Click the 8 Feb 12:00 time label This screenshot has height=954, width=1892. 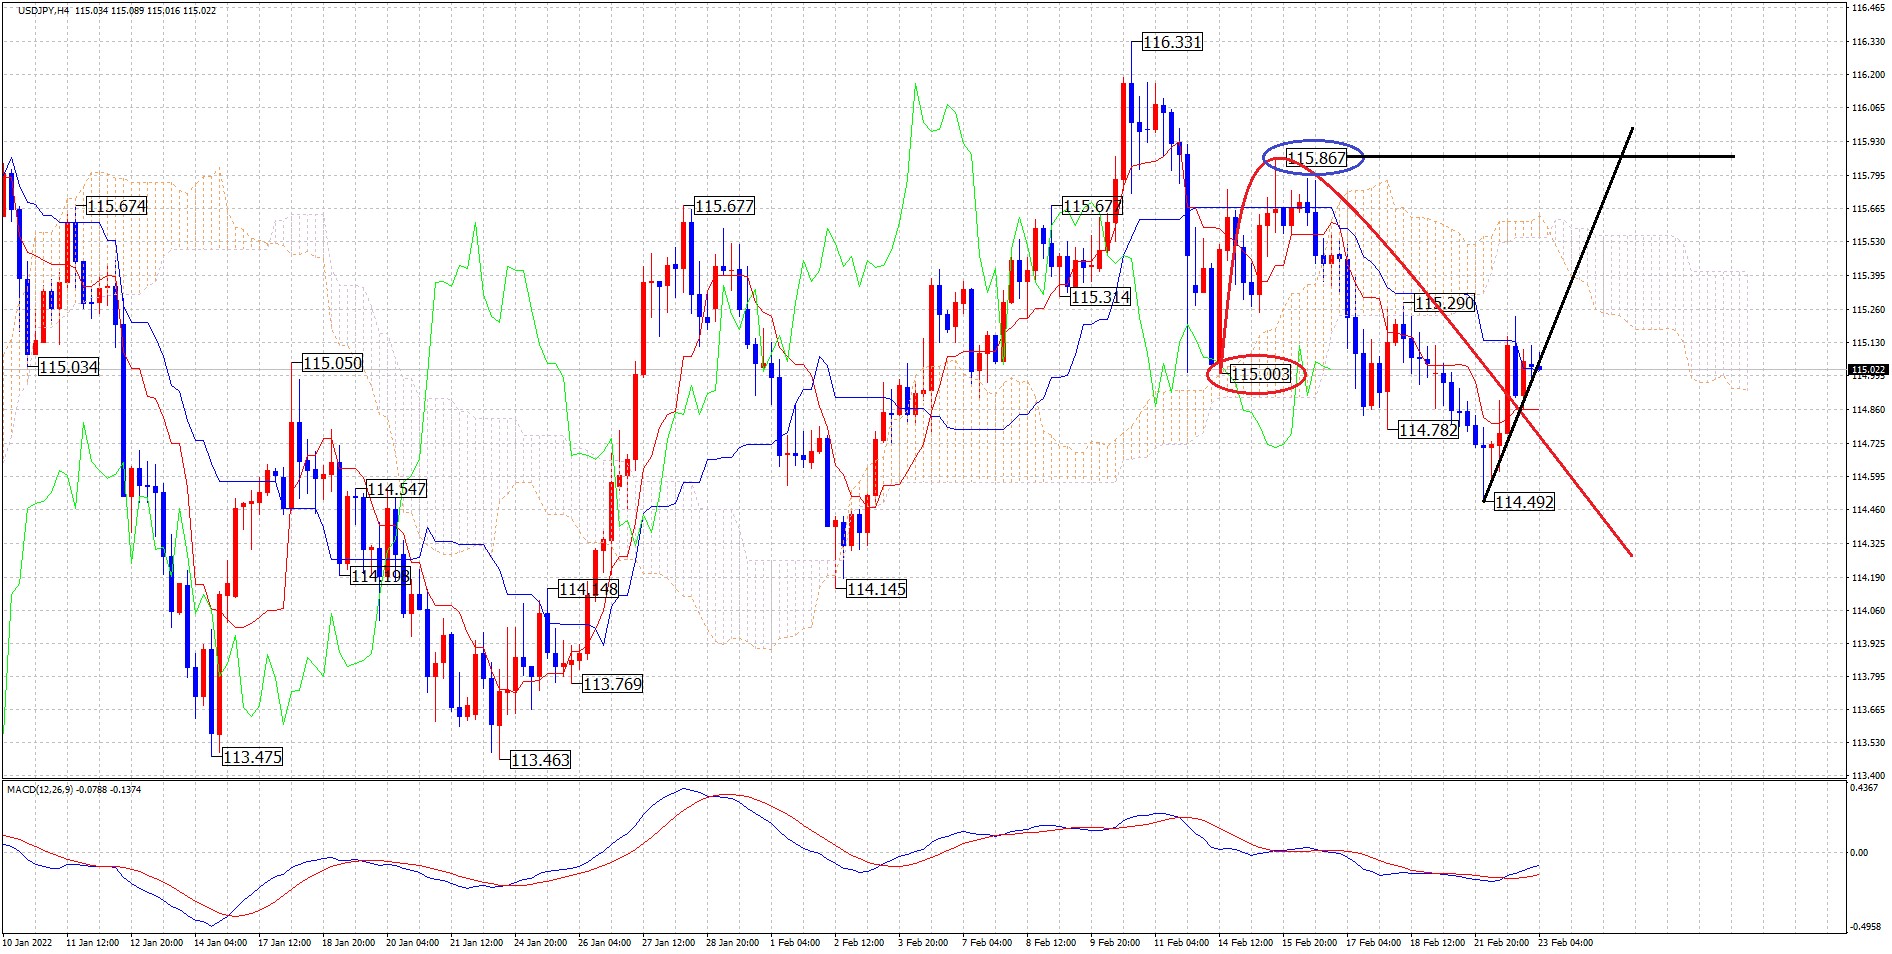(x=1051, y=943)
